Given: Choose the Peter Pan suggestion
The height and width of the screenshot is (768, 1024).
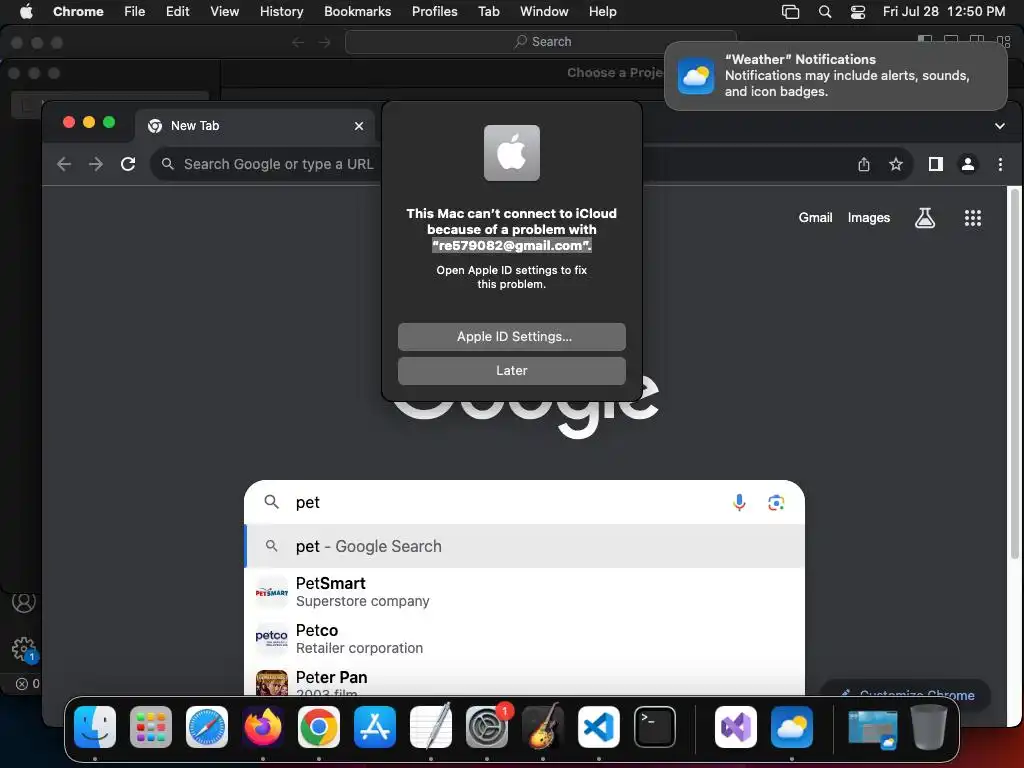Looking at the screenshot, I should click(x=524, y=680).
